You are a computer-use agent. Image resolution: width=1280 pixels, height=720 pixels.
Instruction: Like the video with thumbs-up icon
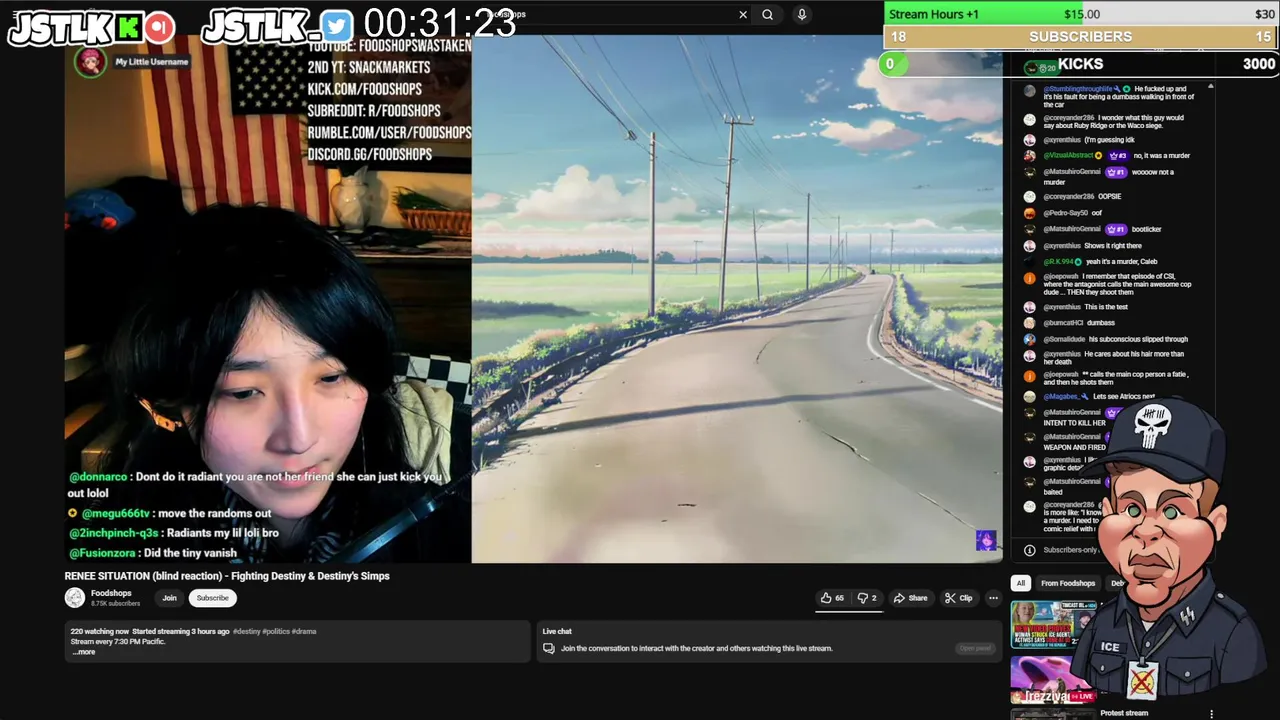click(x=832, y=598)
